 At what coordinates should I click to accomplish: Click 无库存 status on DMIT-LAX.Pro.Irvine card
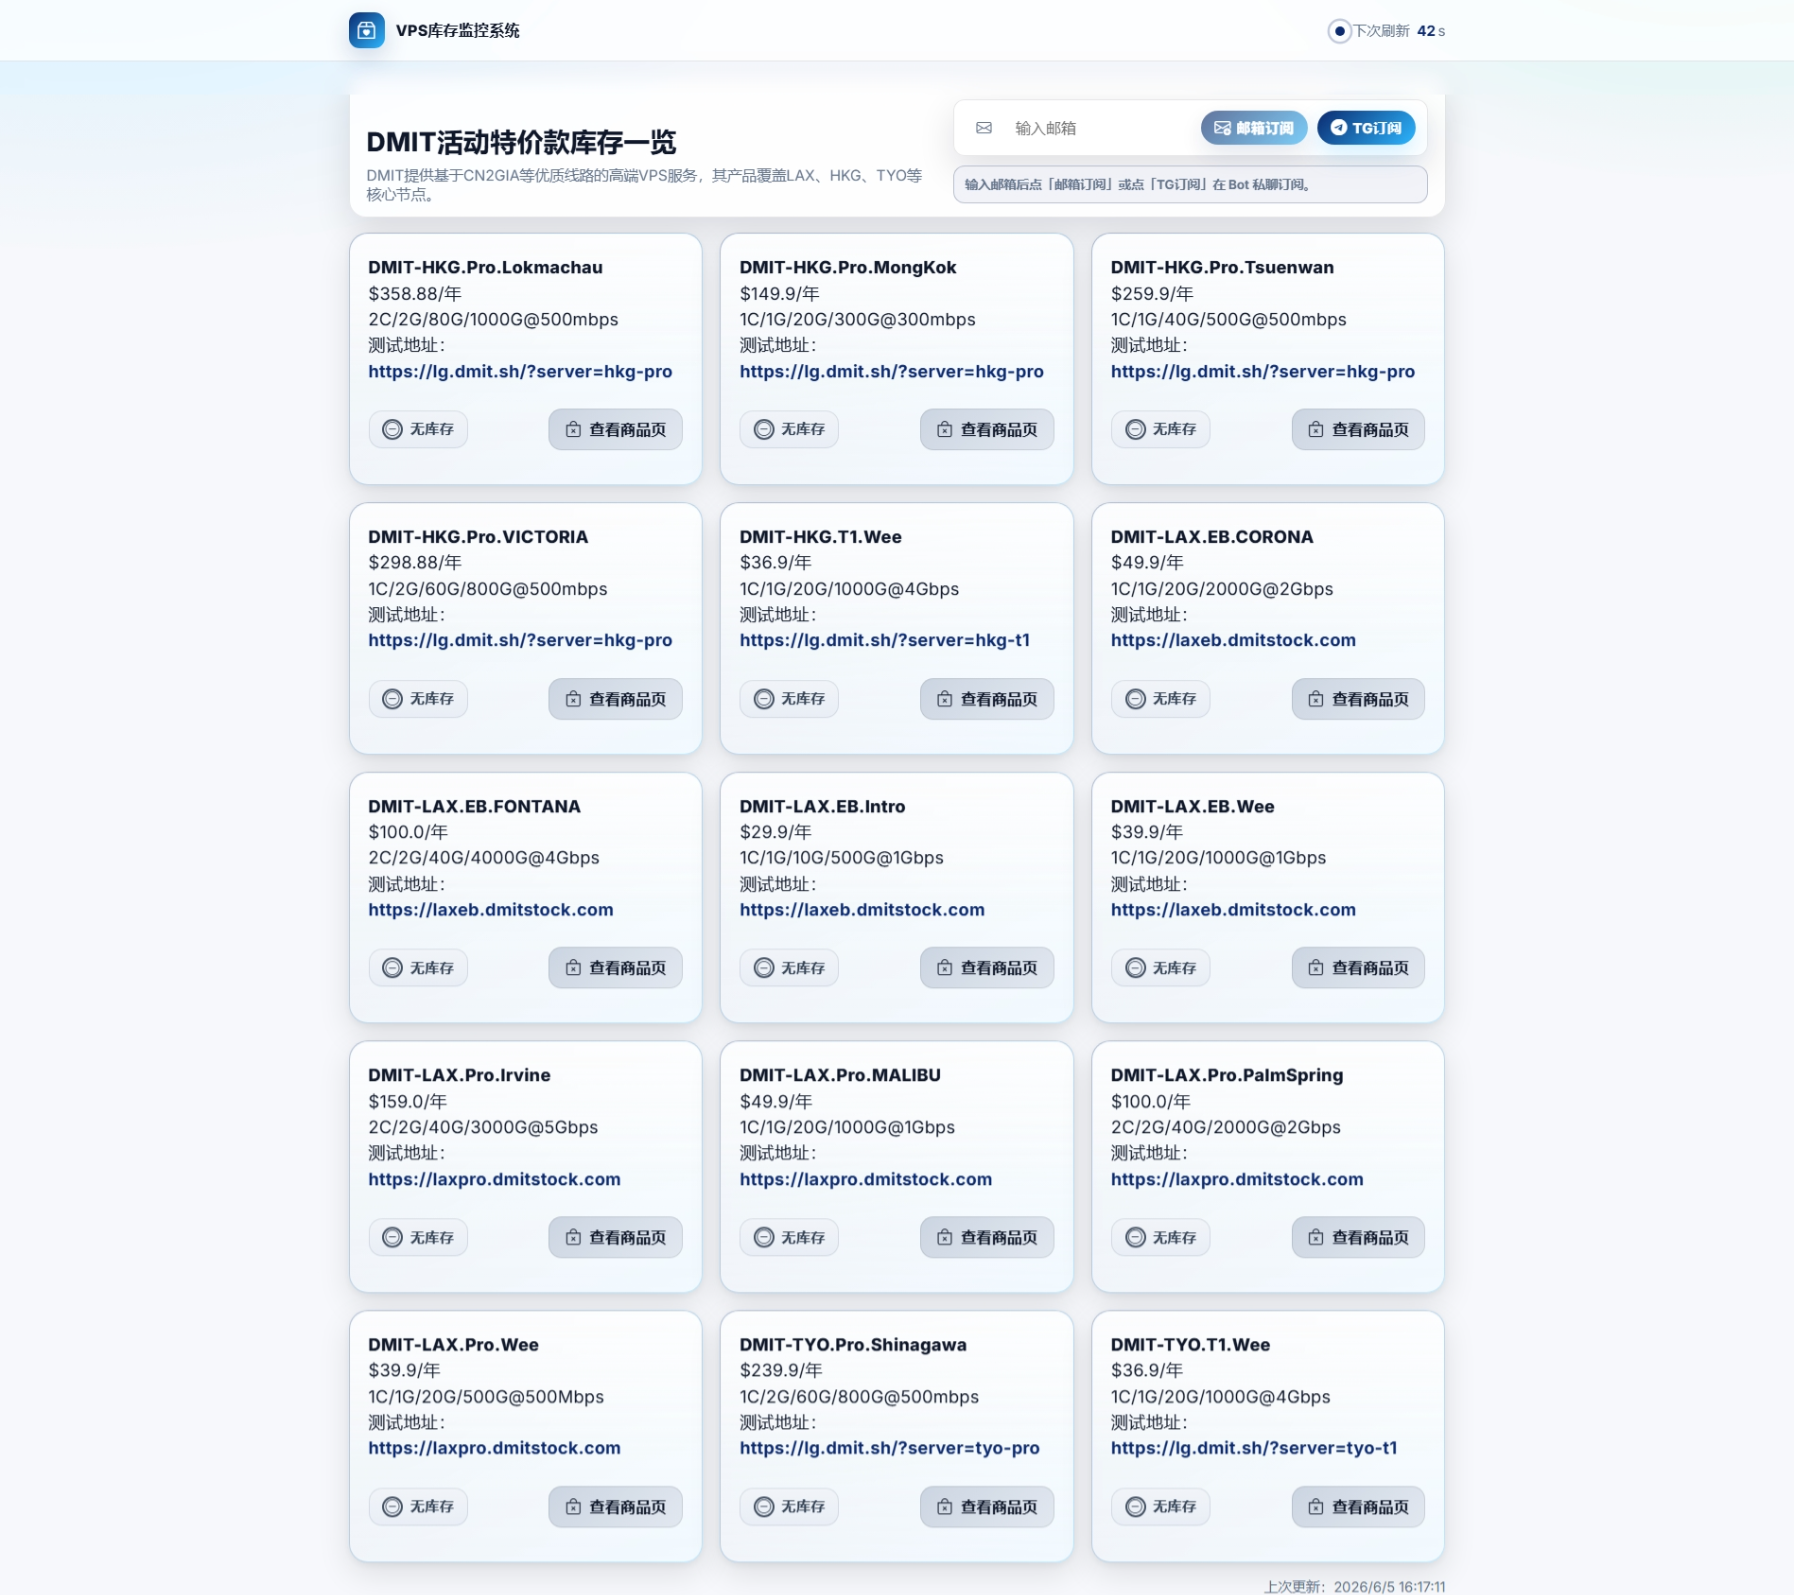418,1237
